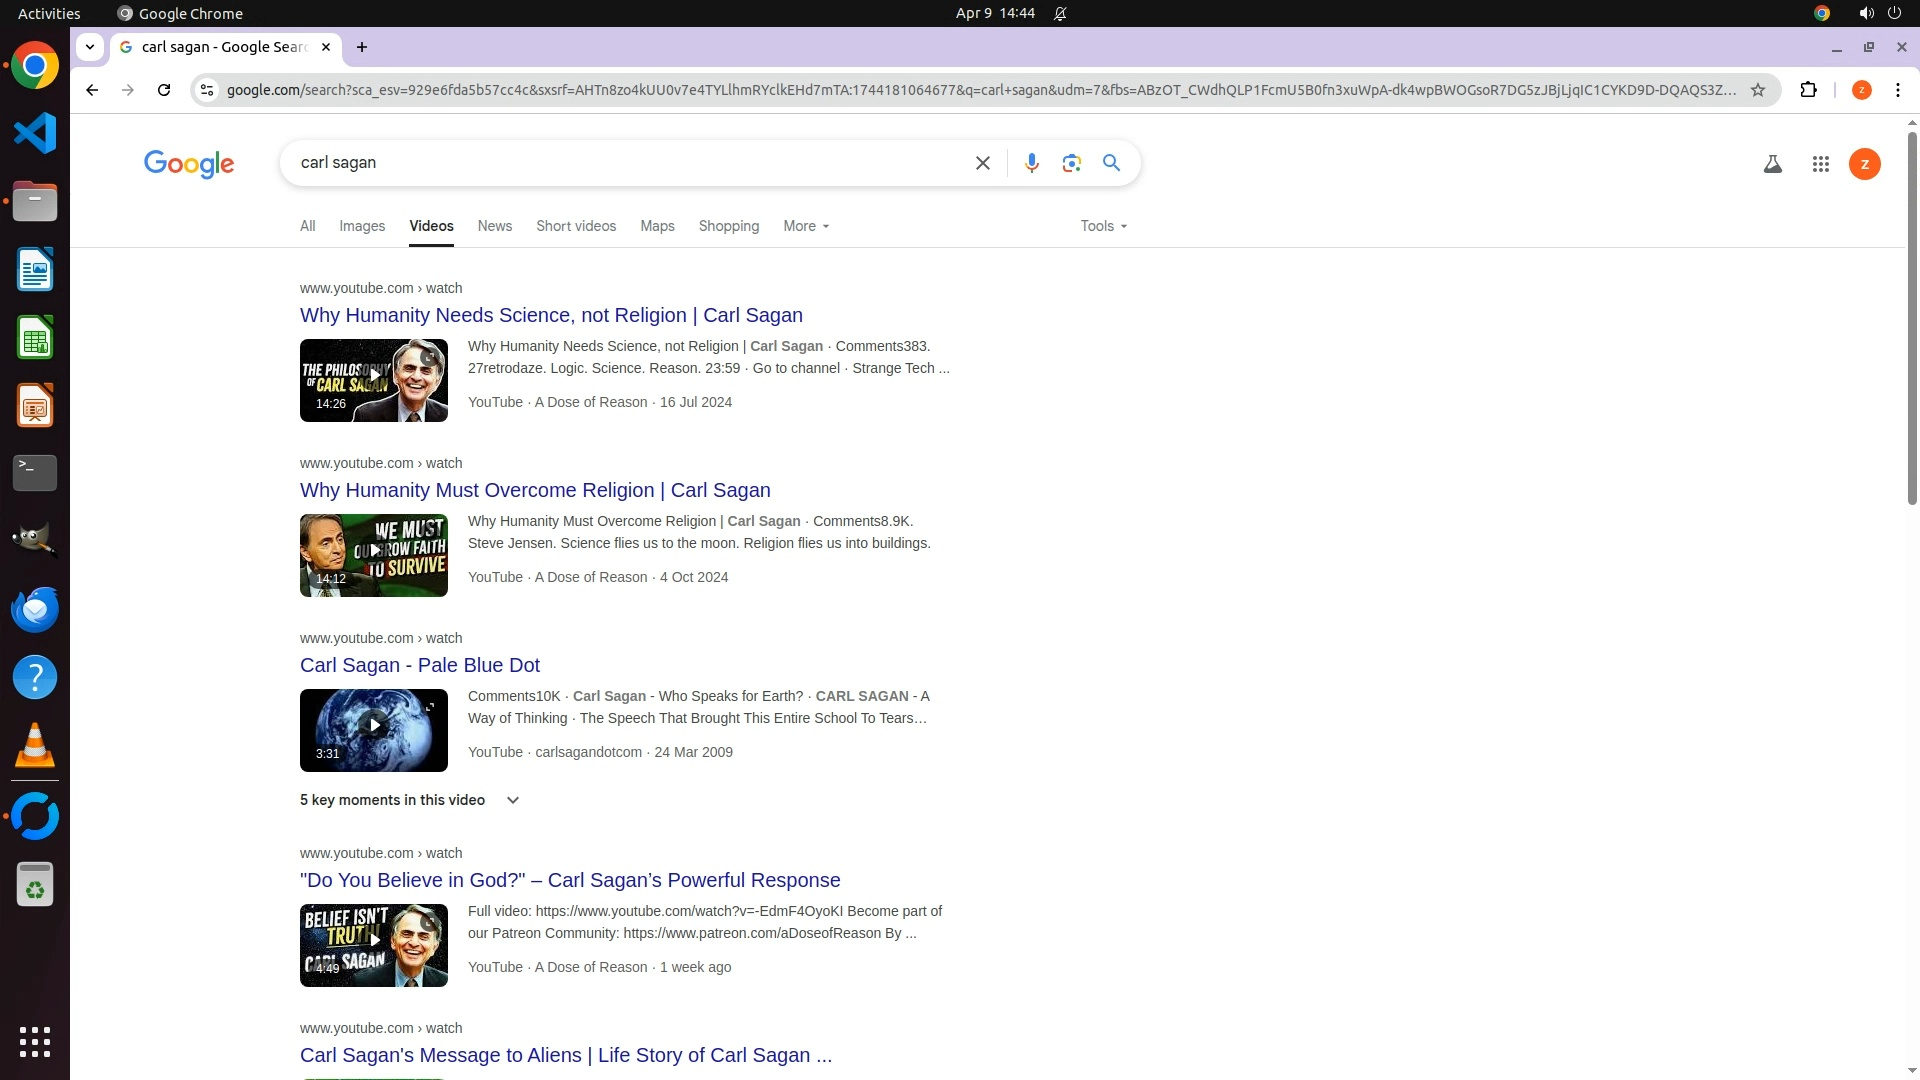Screen dimensions: 1920x1080
Task: Reload the current page
Action: (x=164, y=90)
